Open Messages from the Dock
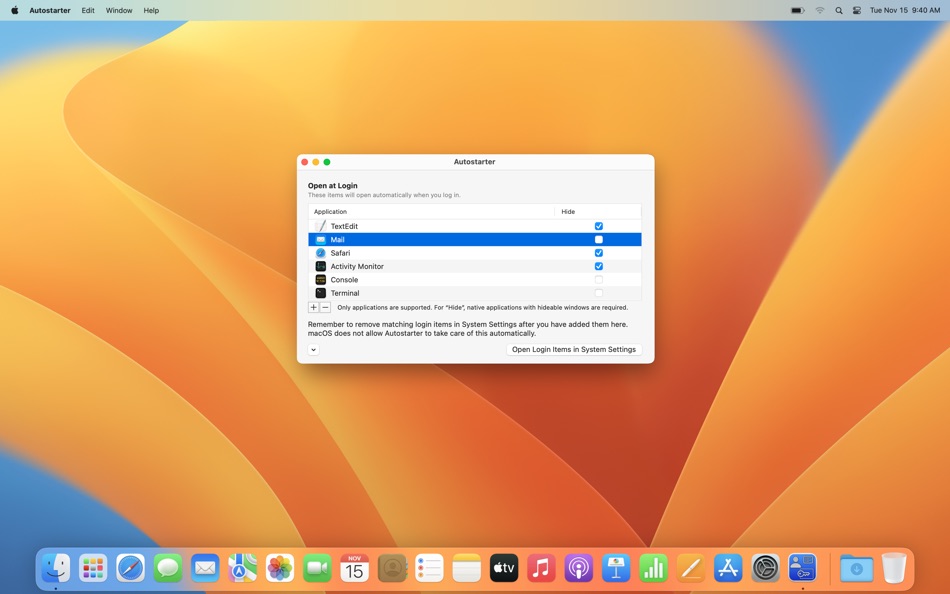950x594 pixels. [168, 569]
